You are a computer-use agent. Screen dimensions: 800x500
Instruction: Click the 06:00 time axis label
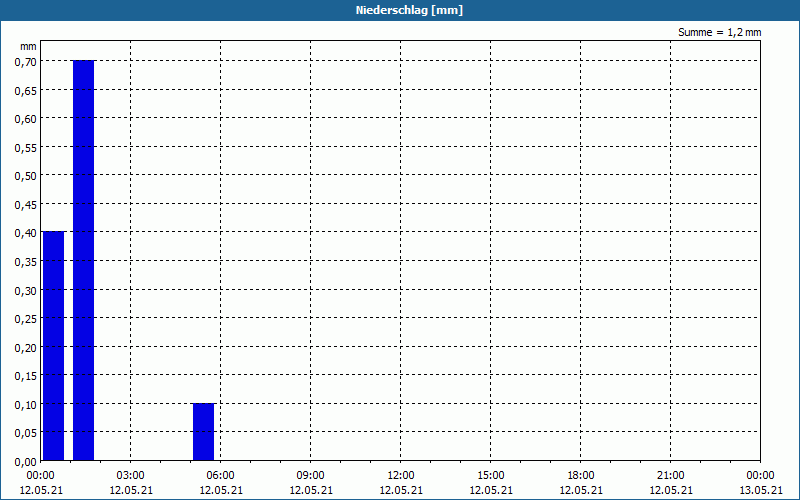[x=220, y=476]
